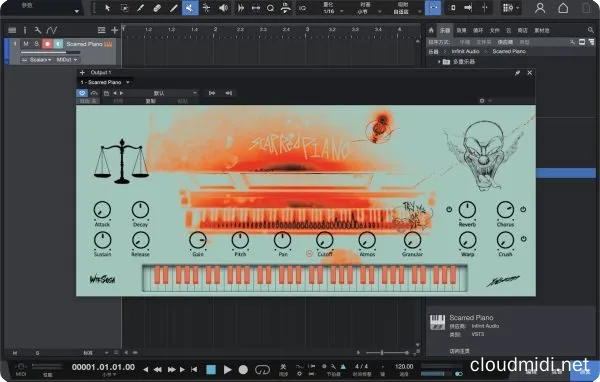Click the Record button in transport

click(243, 369)
